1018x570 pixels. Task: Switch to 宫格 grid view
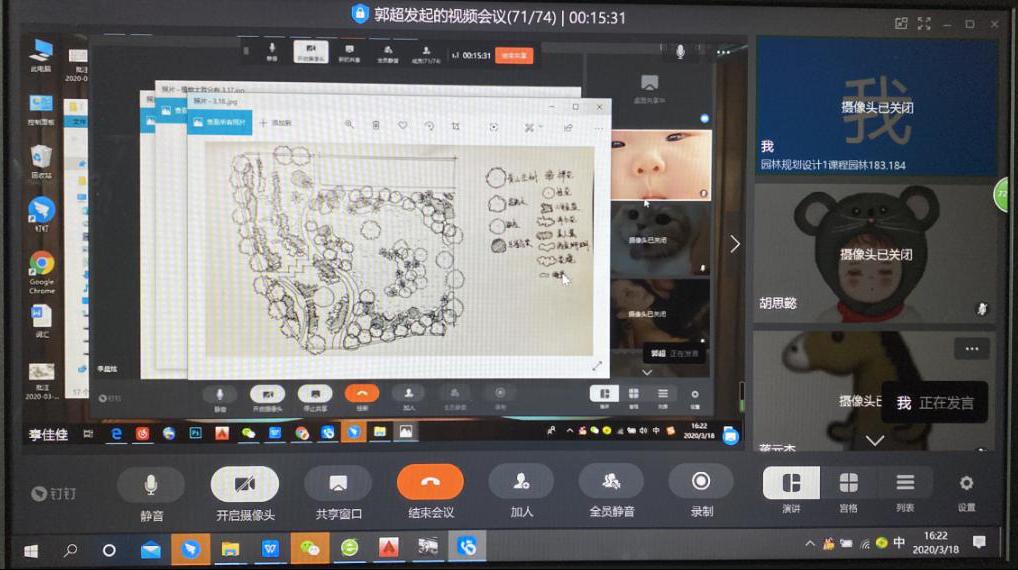pos(848,483)
